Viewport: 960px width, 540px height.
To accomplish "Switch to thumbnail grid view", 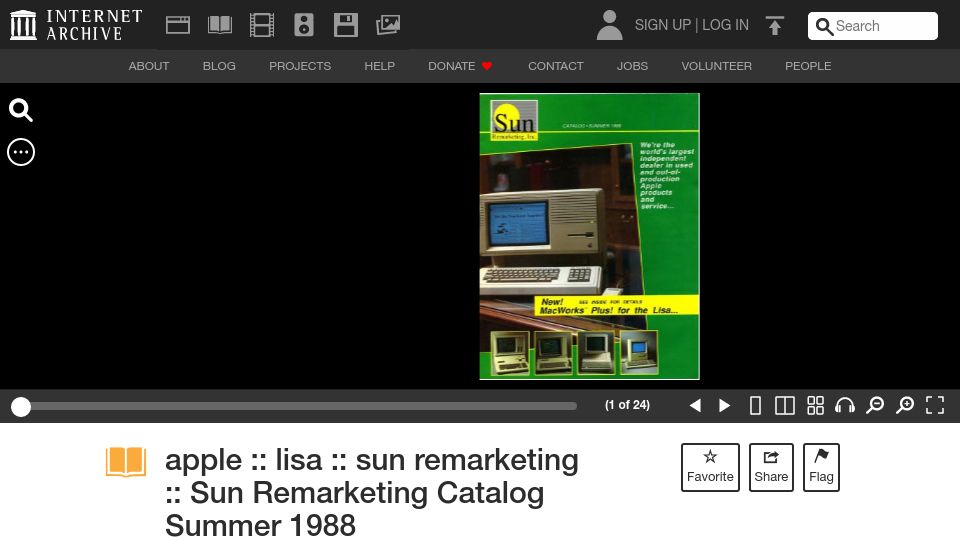I will click(x=815, y=405).
